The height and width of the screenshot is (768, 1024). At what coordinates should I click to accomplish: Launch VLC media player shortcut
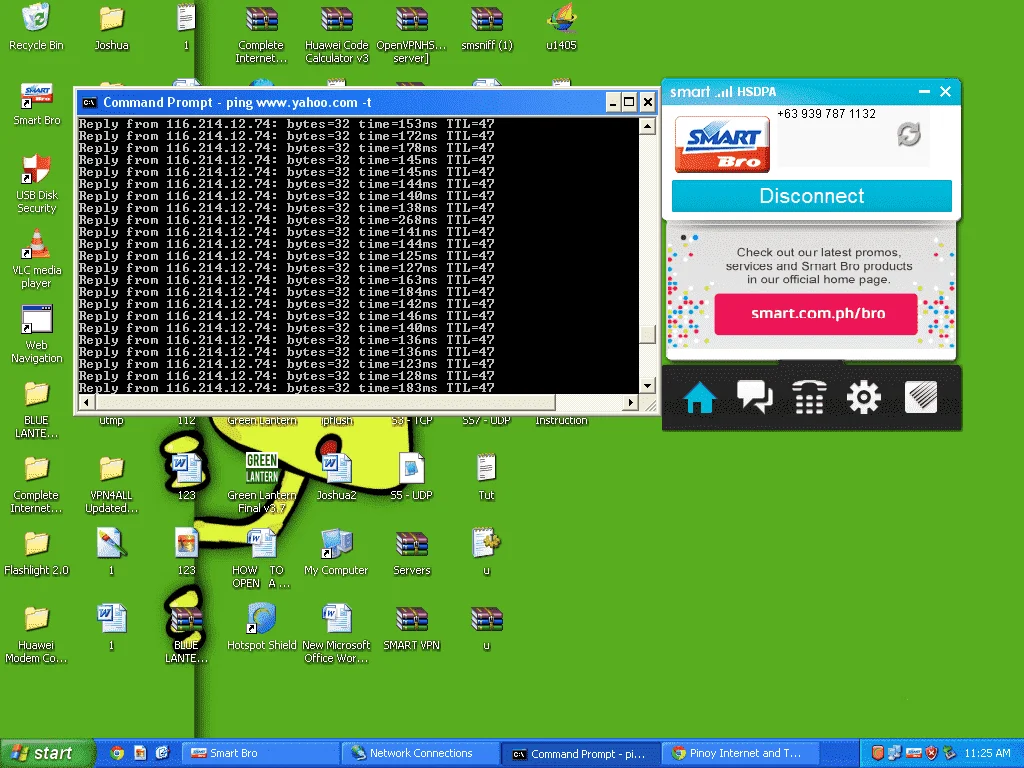click(x=37, y=259)
